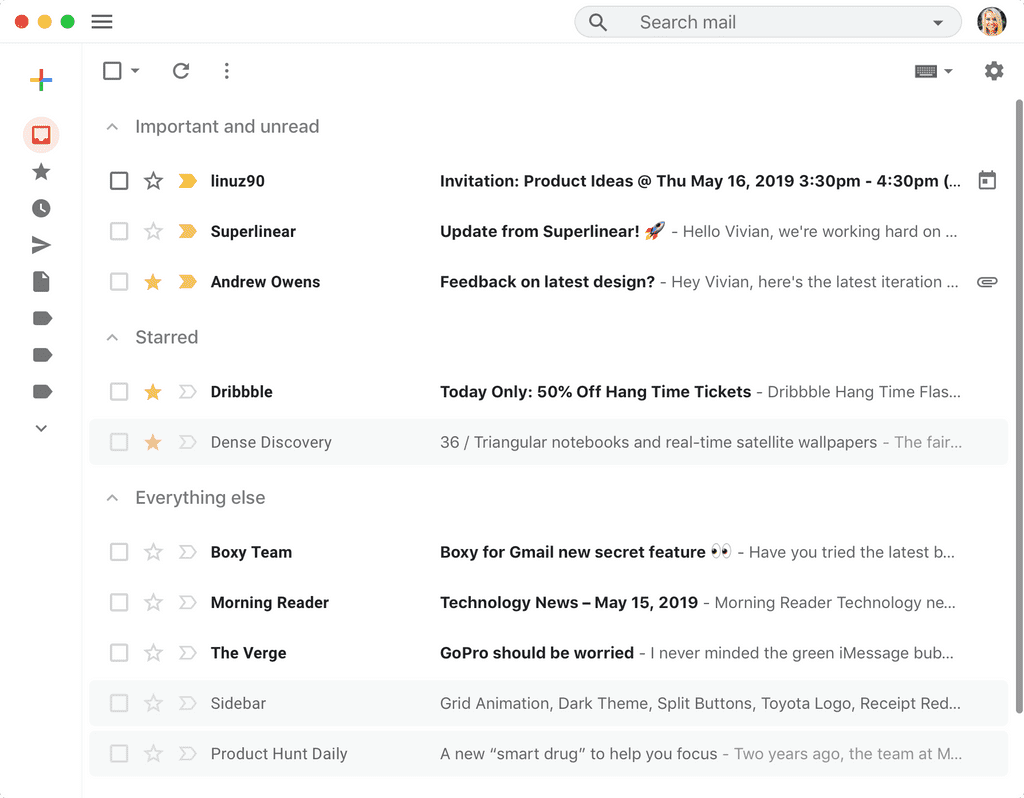1024x798 pixels.
Task: Click the Search mail input field
Action: point(767,22)
